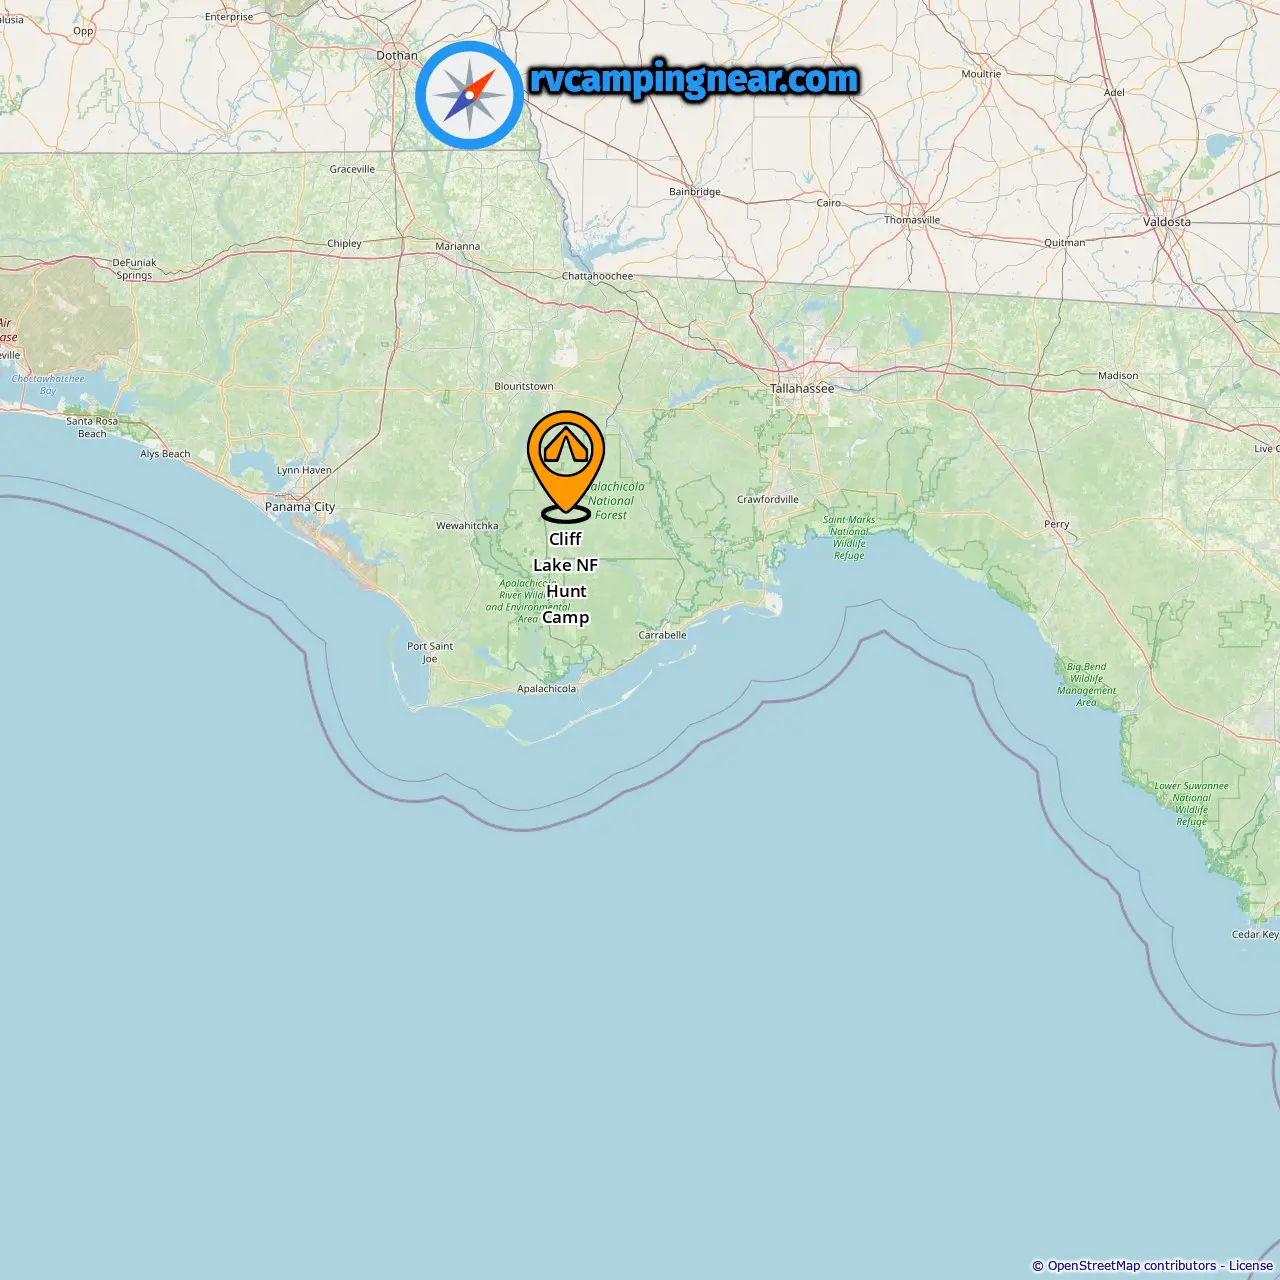Click the Perry town label

[x=1057, y=524]
